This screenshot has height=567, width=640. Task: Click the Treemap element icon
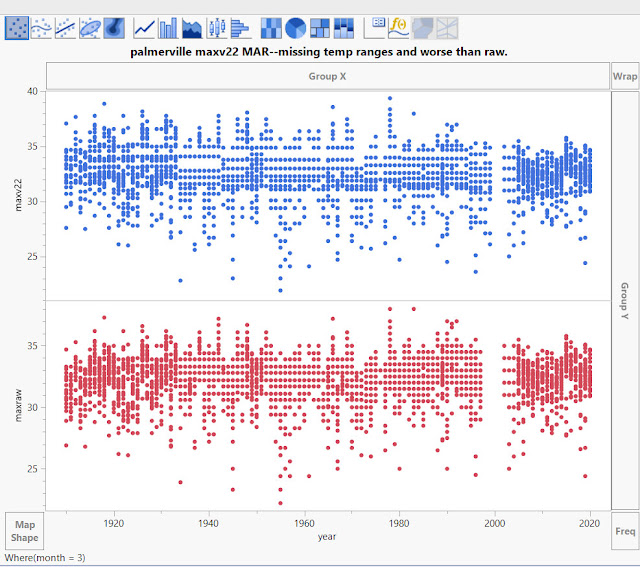click(x=320, y=28)
